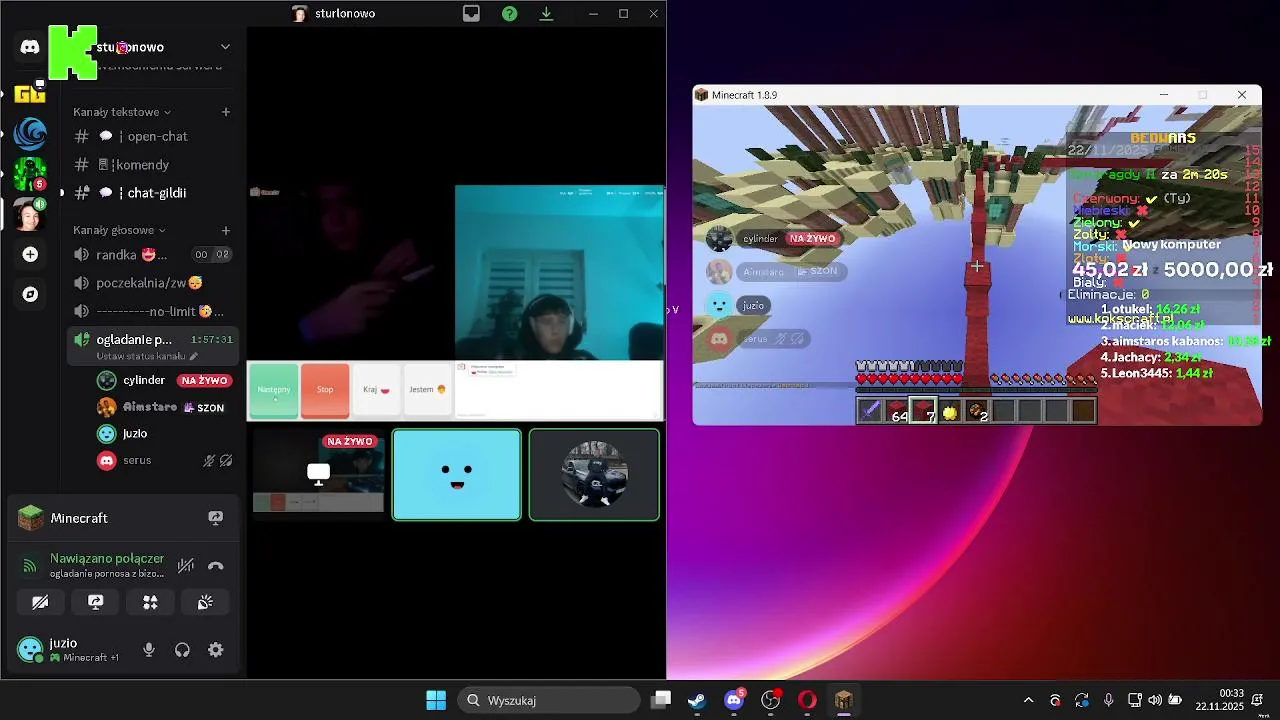Toggle microphone mute in user panel
This screenshot has height=720, width=1280.
[149, 650]
